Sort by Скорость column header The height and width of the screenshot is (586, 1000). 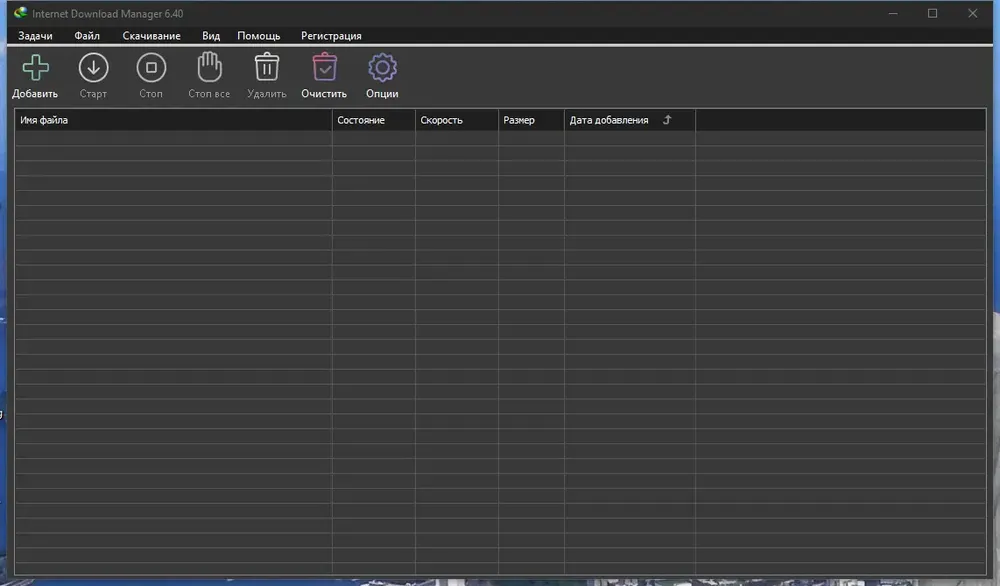point(457,120)
